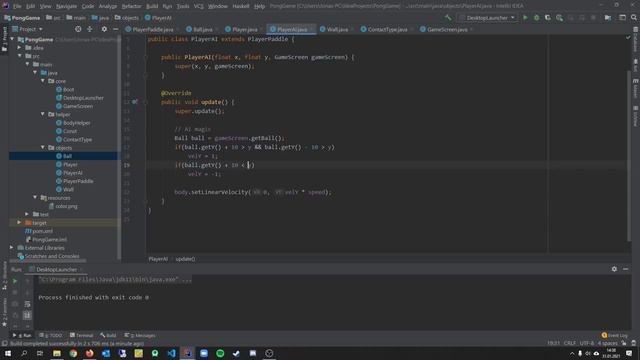
Task: Collapse the helper package
Action: [x=43, y=114]
